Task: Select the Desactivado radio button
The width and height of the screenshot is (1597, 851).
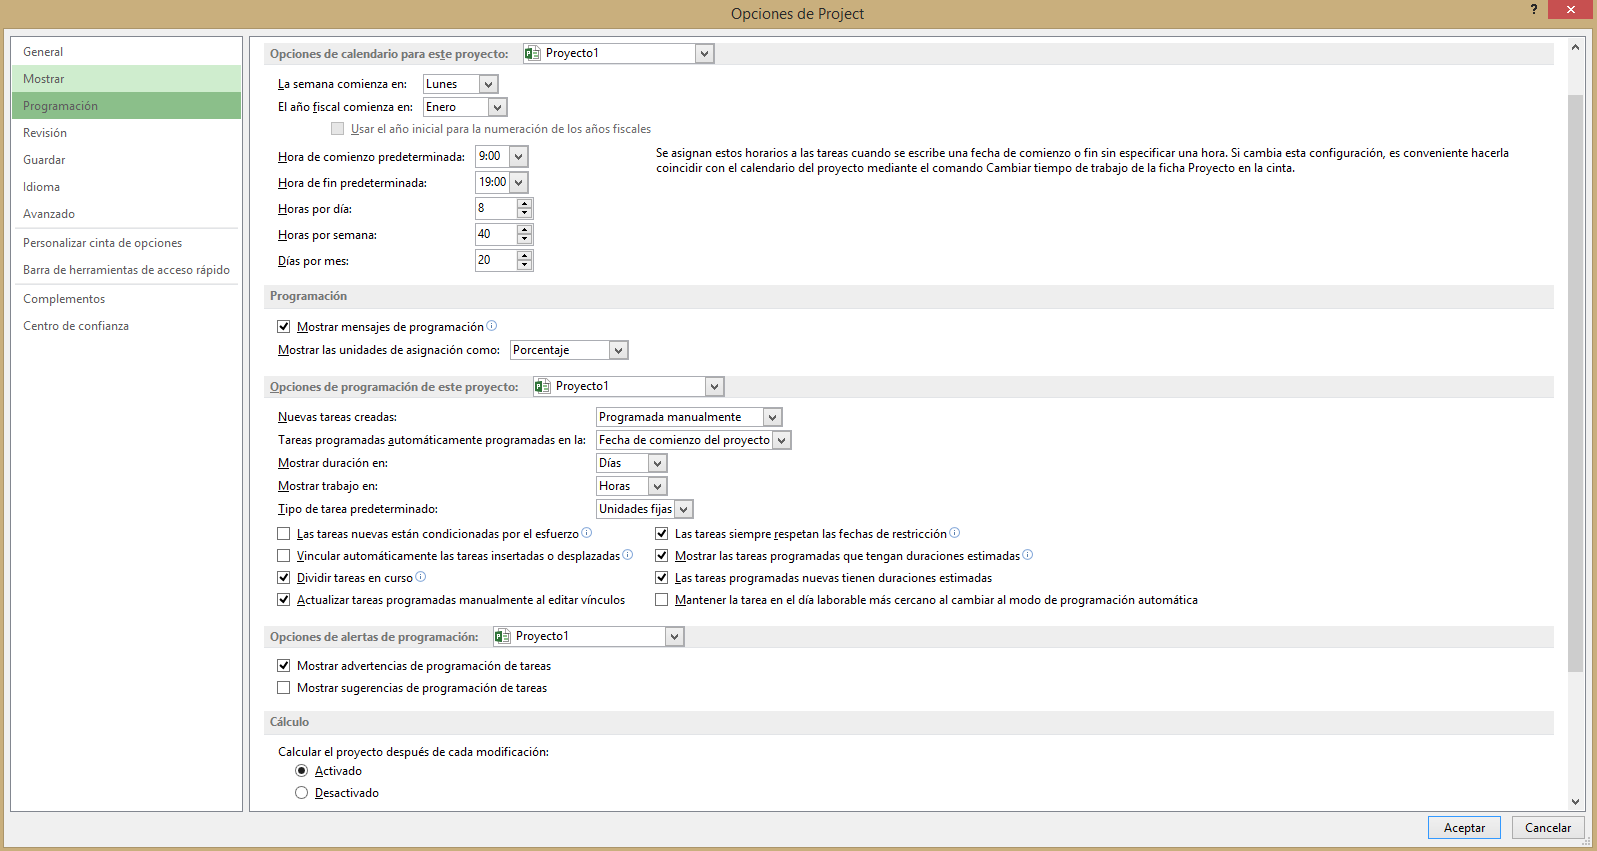Action: point(302,793)
